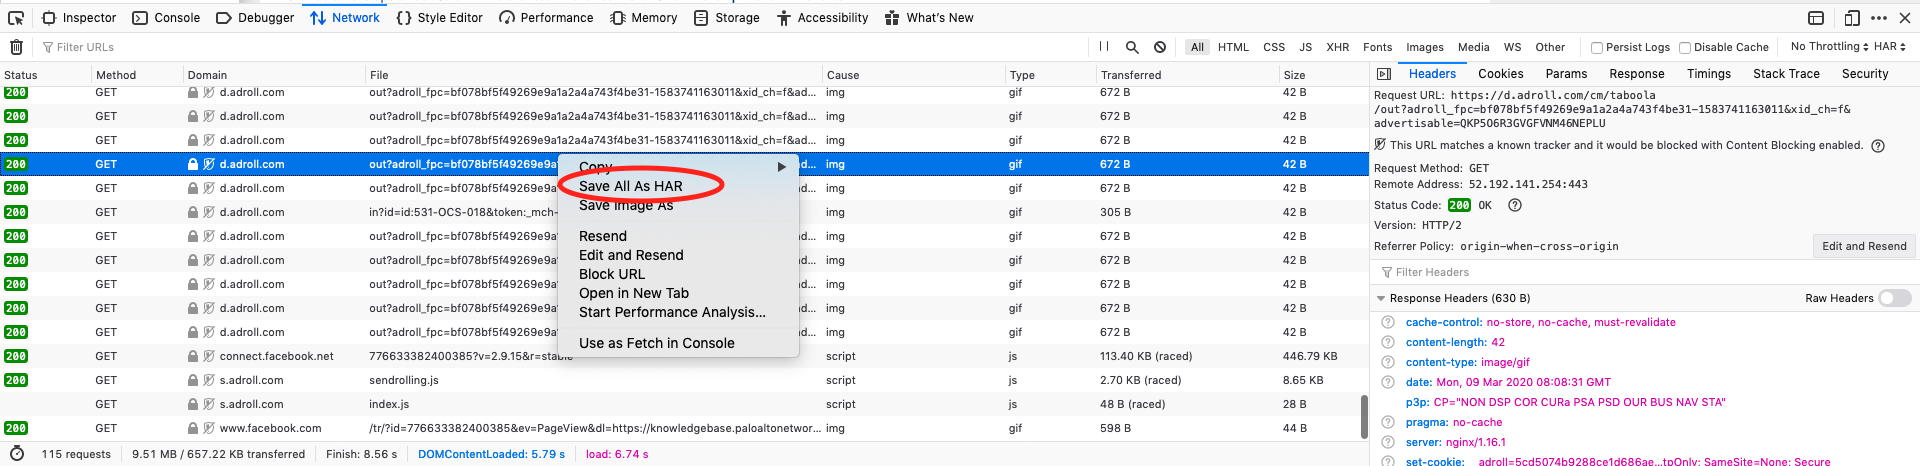The height and width of the screenshot is (466, 1920).
Task: Focus the Filter Headers input
Action: [x=1645, y=272]
